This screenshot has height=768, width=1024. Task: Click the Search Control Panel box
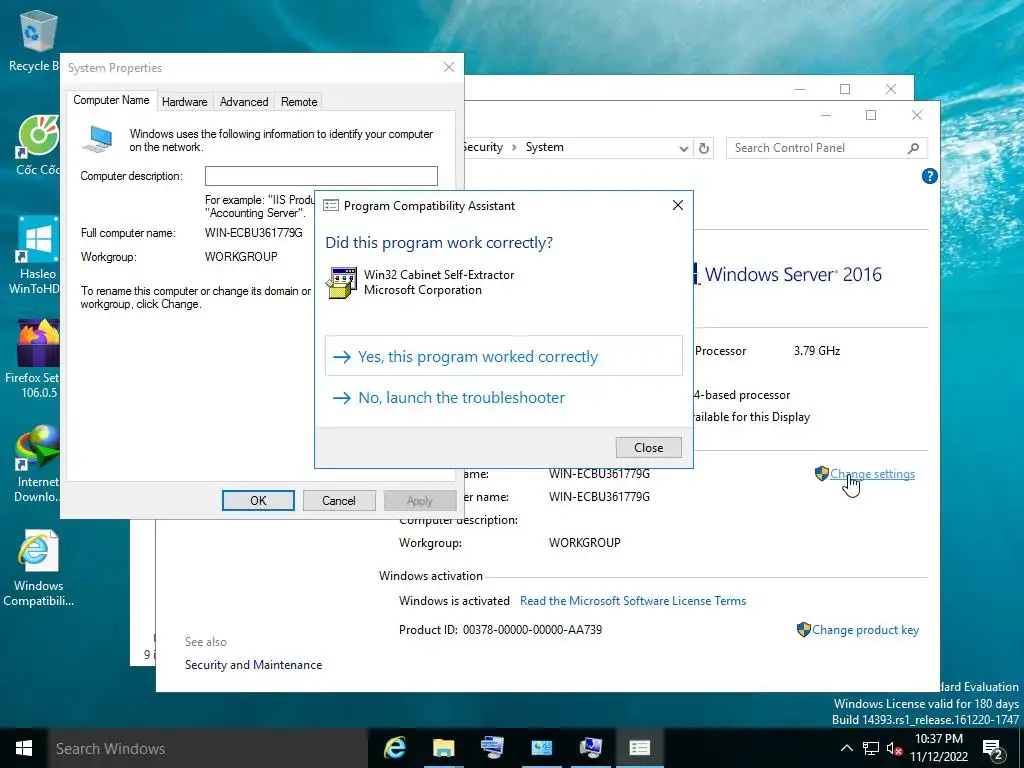click(x=826, y=148)
